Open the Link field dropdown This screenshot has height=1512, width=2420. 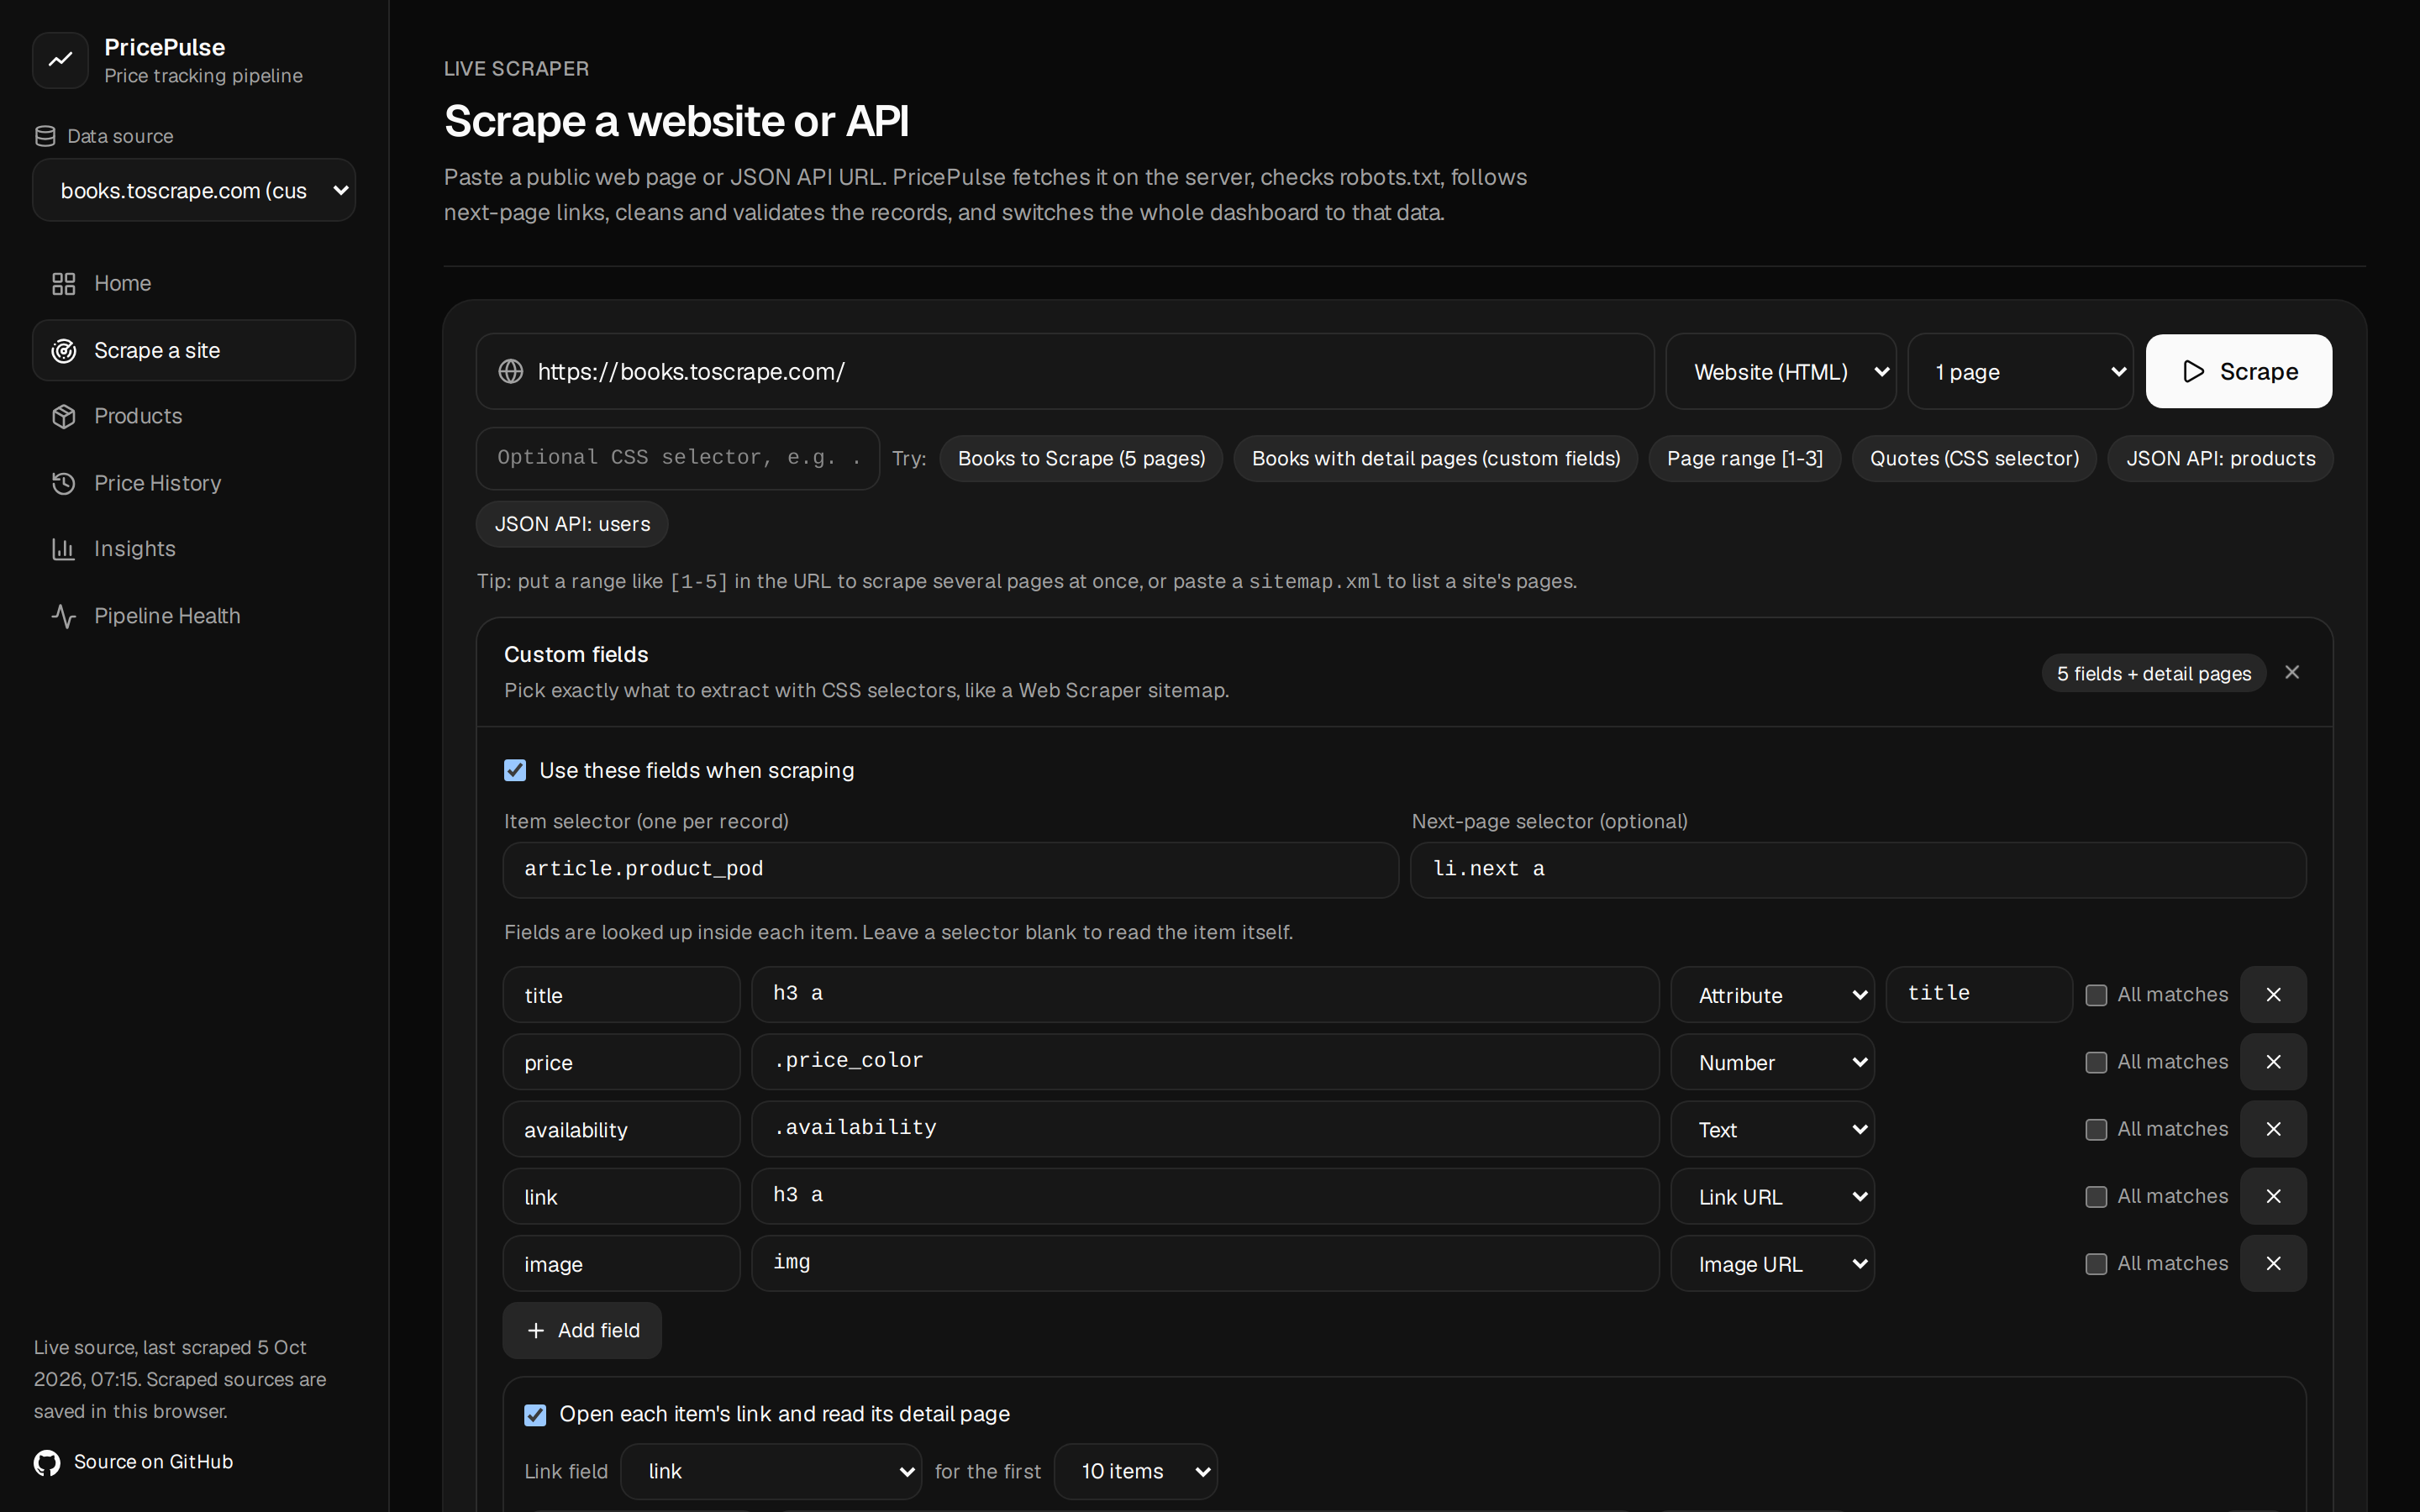771,1472
